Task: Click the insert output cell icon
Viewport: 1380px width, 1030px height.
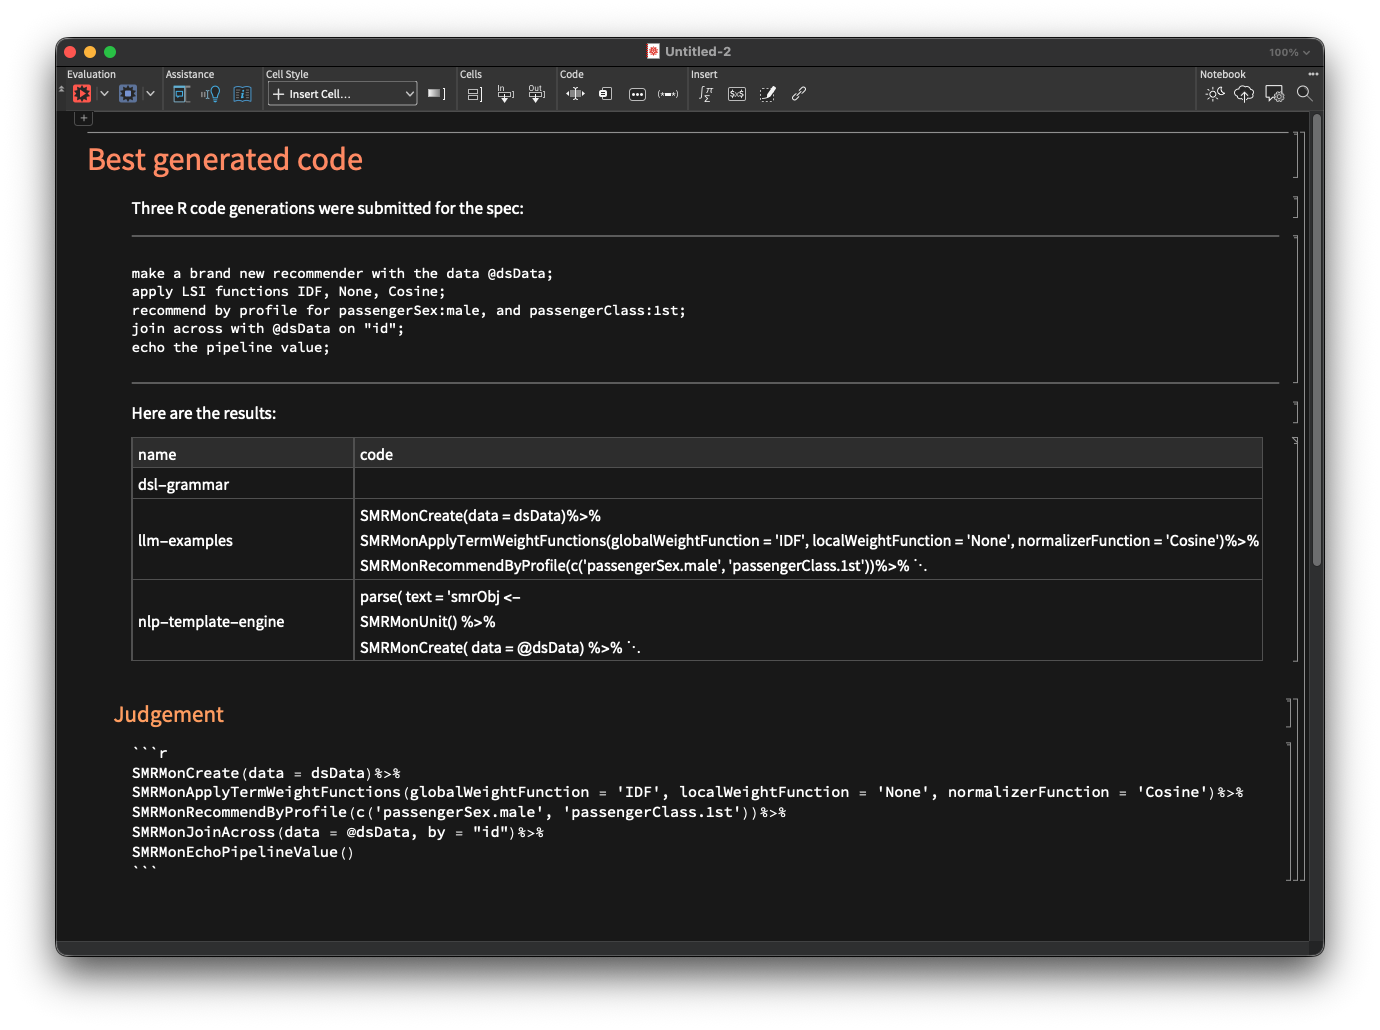Action: (536, 94)
